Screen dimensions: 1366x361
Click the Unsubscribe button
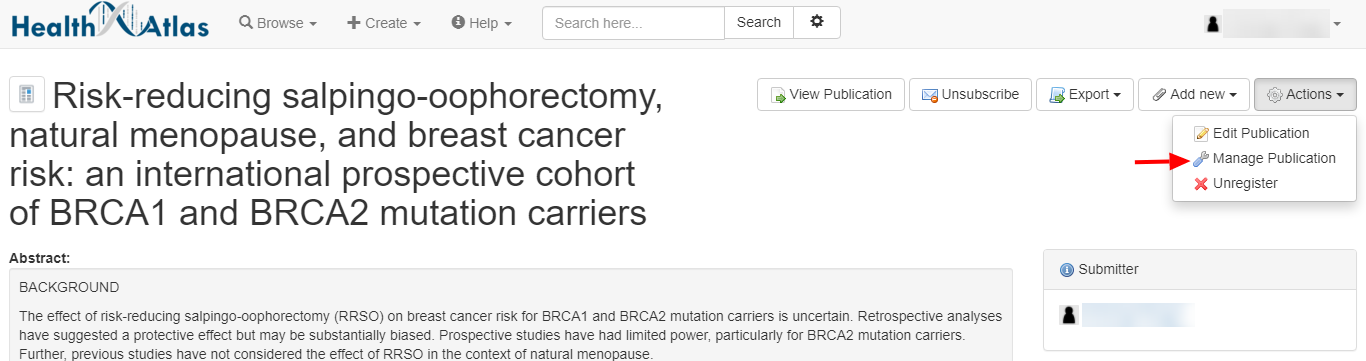[970, 95]
